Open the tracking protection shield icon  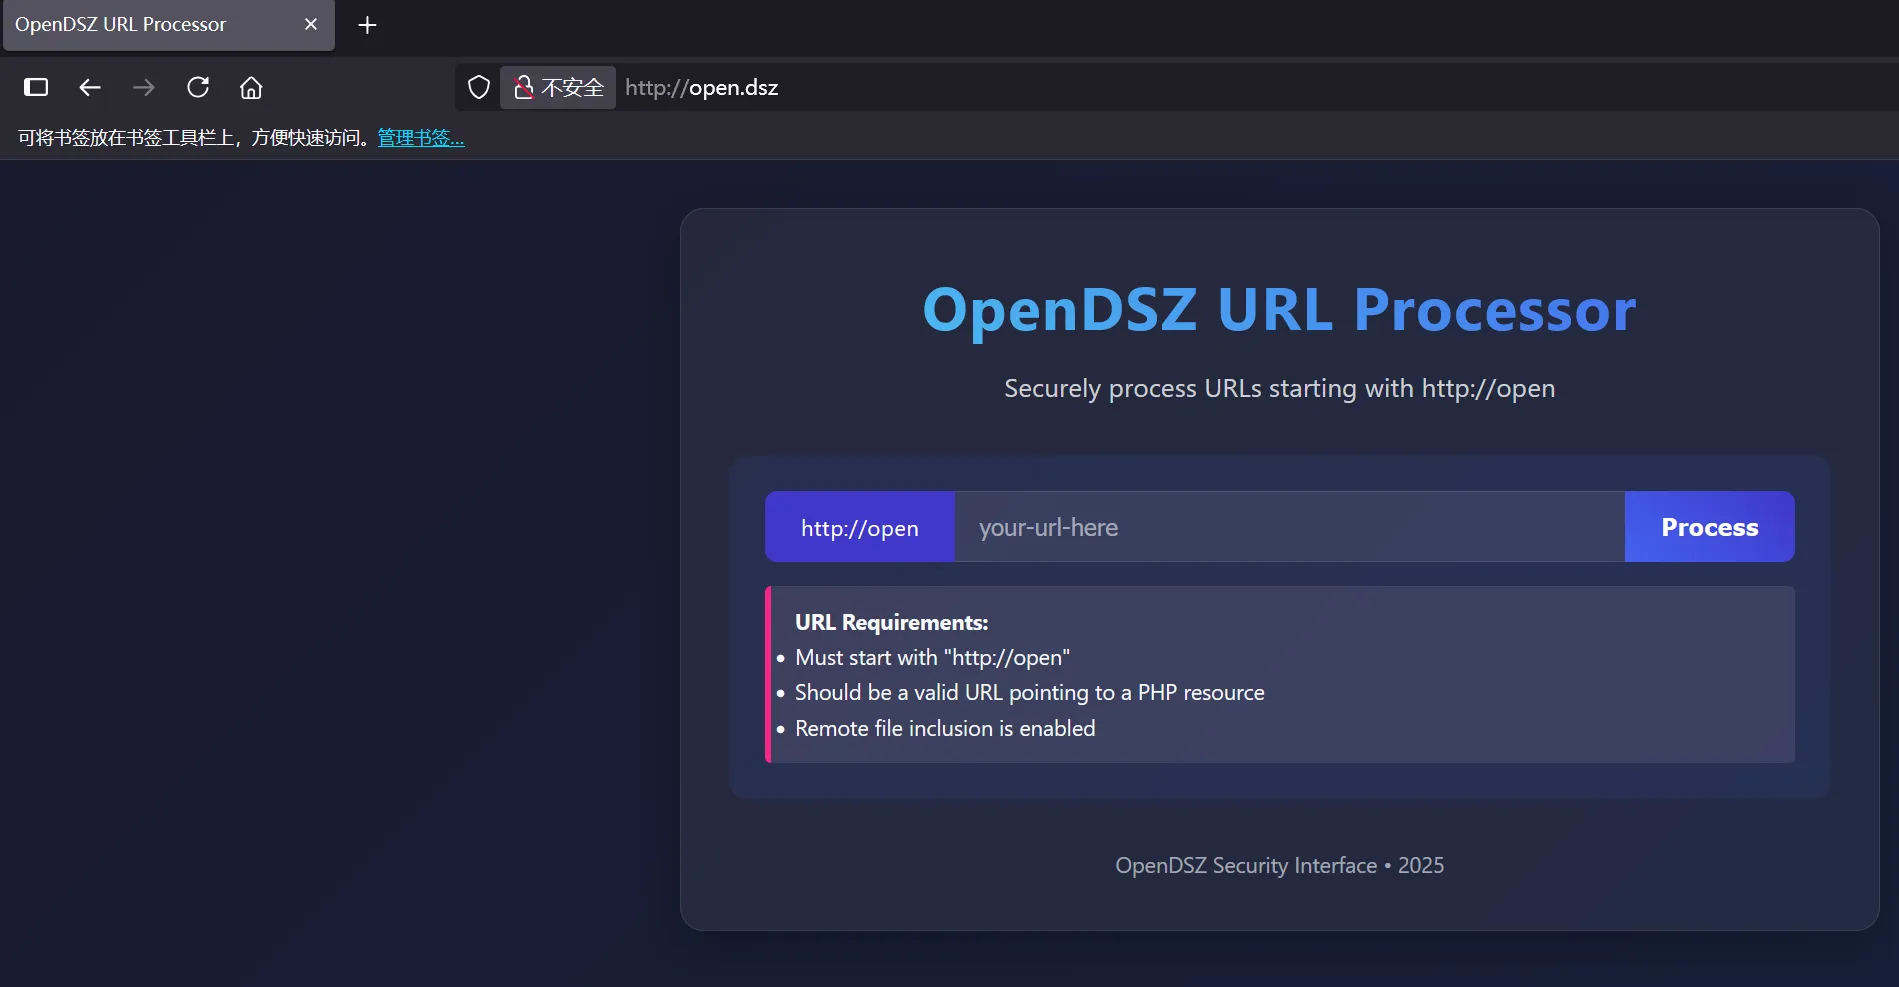479,87
